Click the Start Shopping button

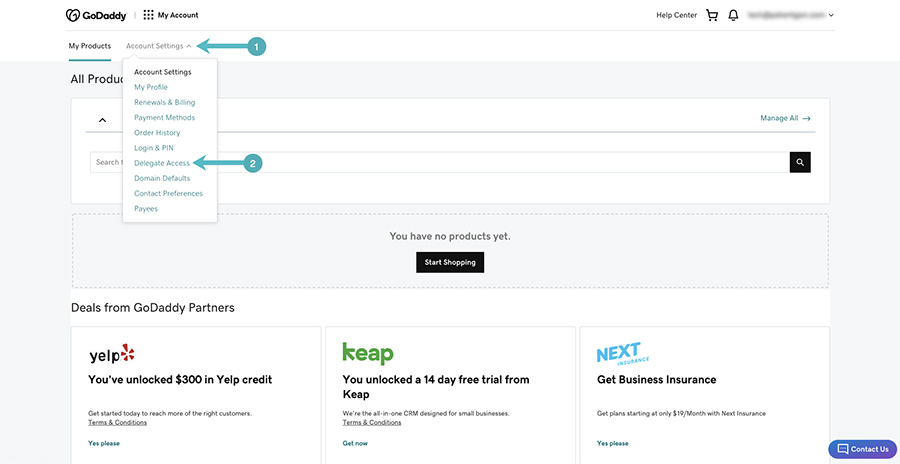coord(450,262)
